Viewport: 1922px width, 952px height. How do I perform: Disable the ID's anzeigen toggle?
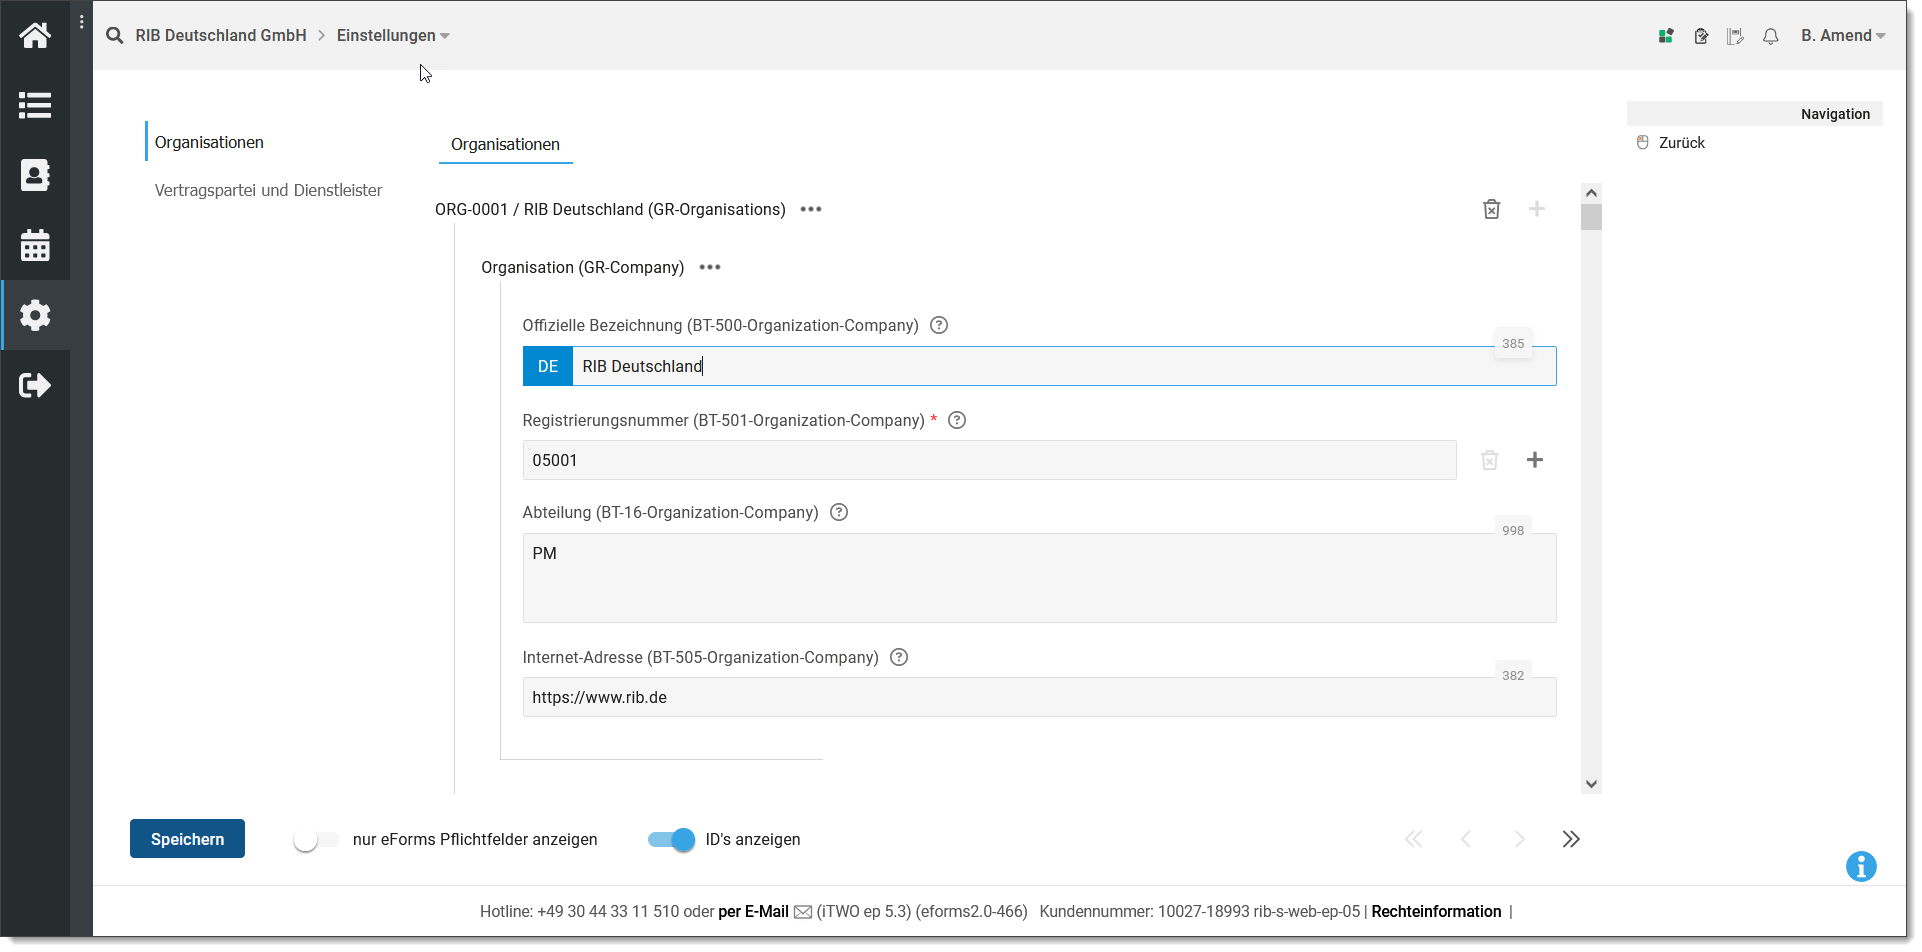tap(671, 840)
